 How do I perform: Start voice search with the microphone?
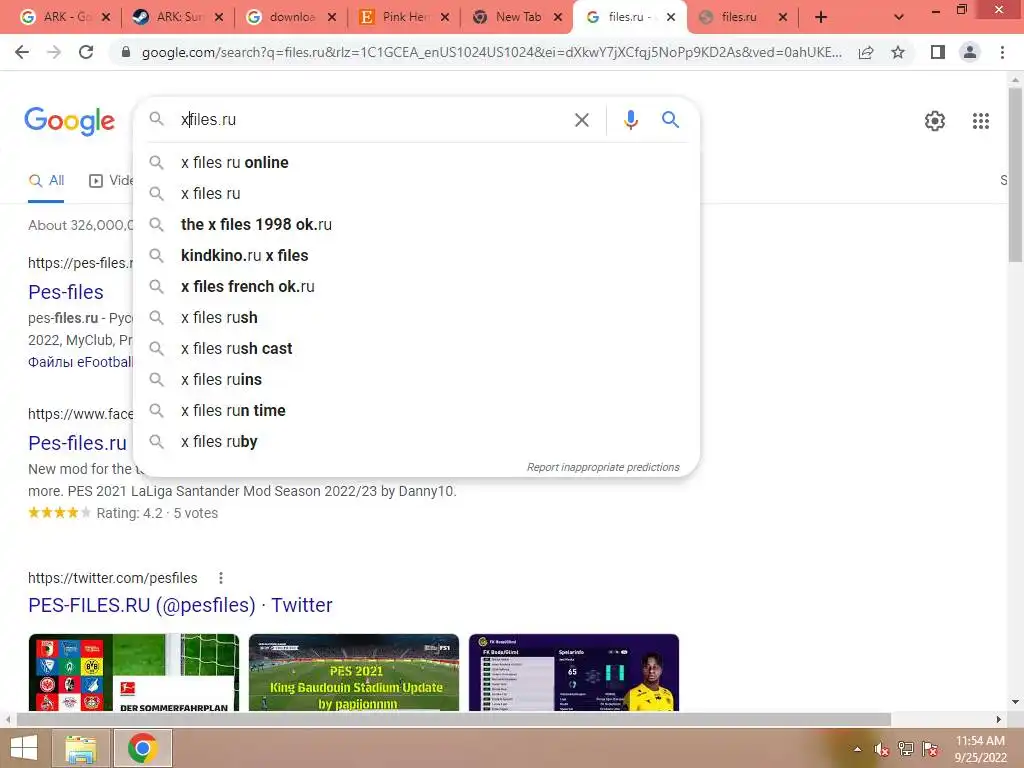click(x=630, y=120)
